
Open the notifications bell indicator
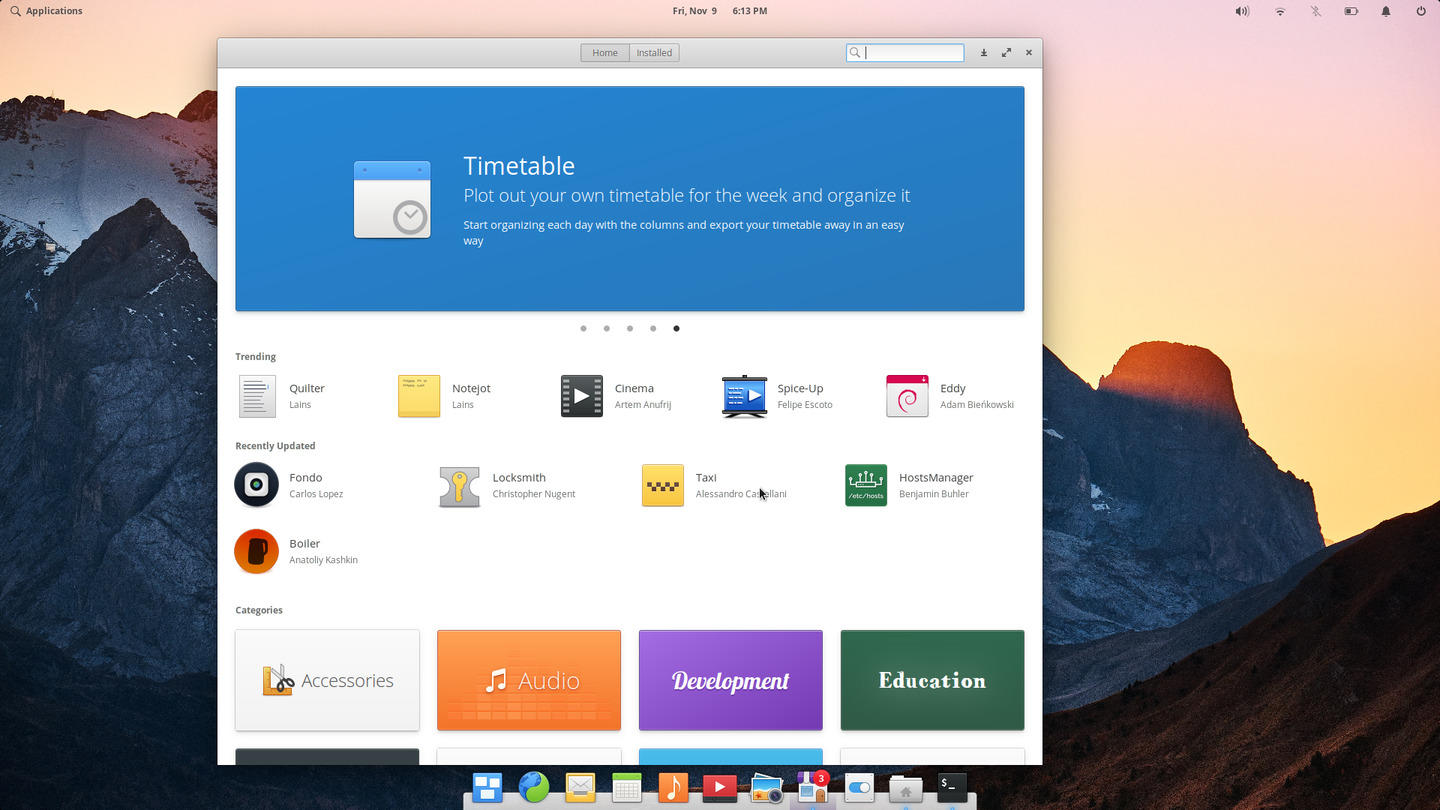click(x=1386, y=11)
